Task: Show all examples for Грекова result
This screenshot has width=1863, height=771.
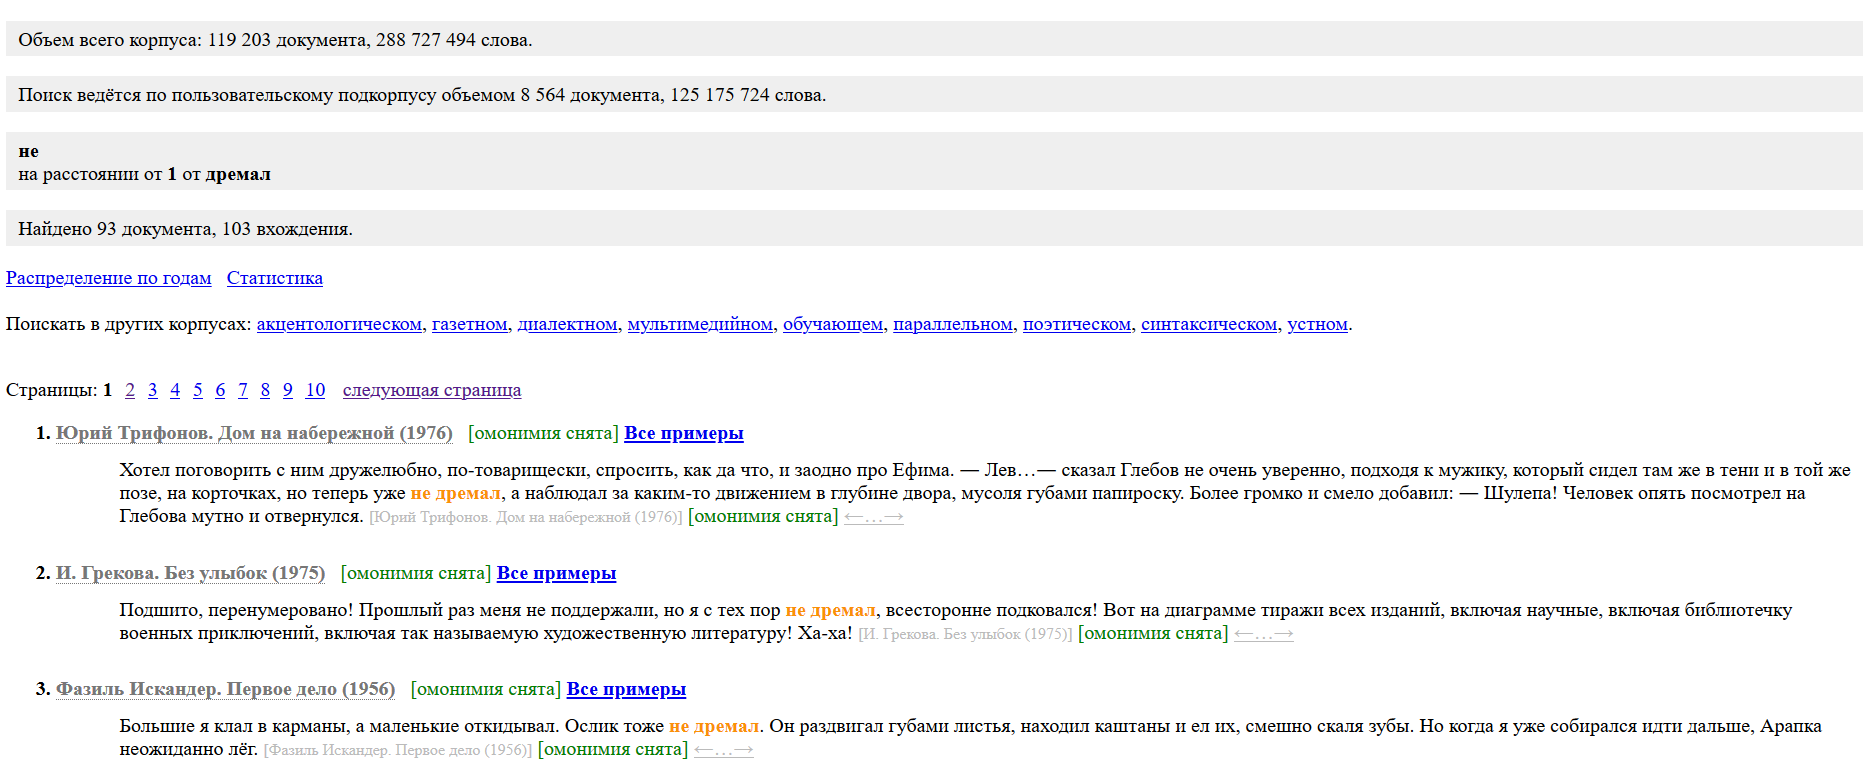Action: (x=556, y=573)
